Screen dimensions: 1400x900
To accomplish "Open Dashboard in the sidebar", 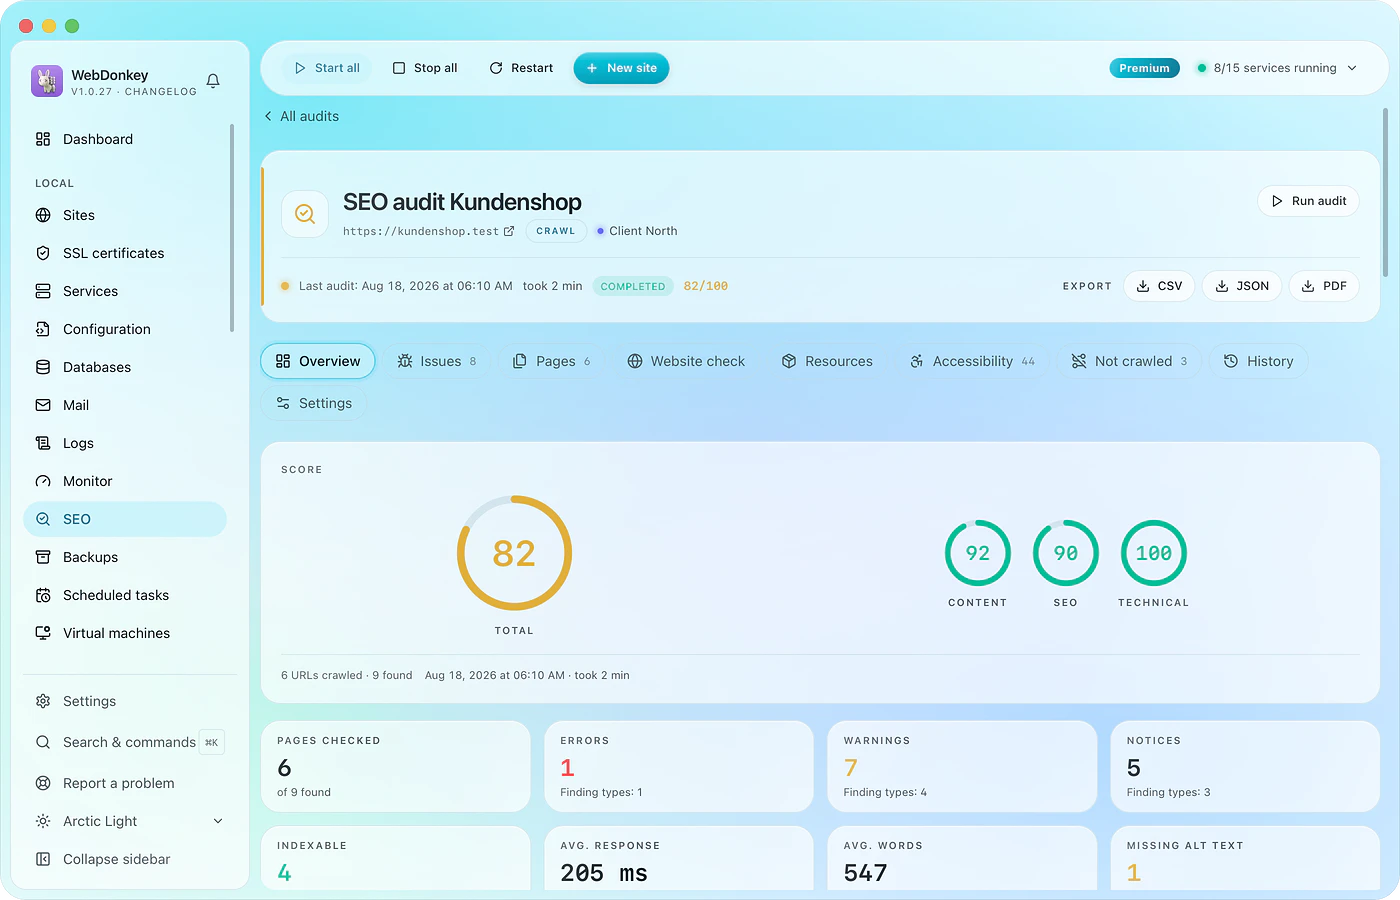I will [125, 139].
